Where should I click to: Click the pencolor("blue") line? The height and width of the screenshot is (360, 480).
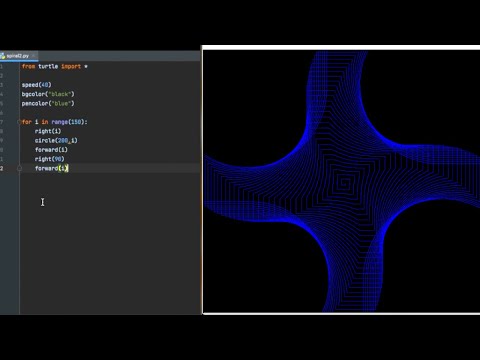48,103
